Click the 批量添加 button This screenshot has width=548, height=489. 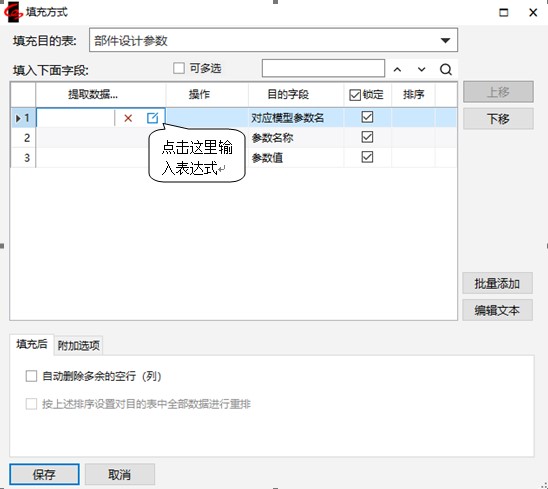497,283
